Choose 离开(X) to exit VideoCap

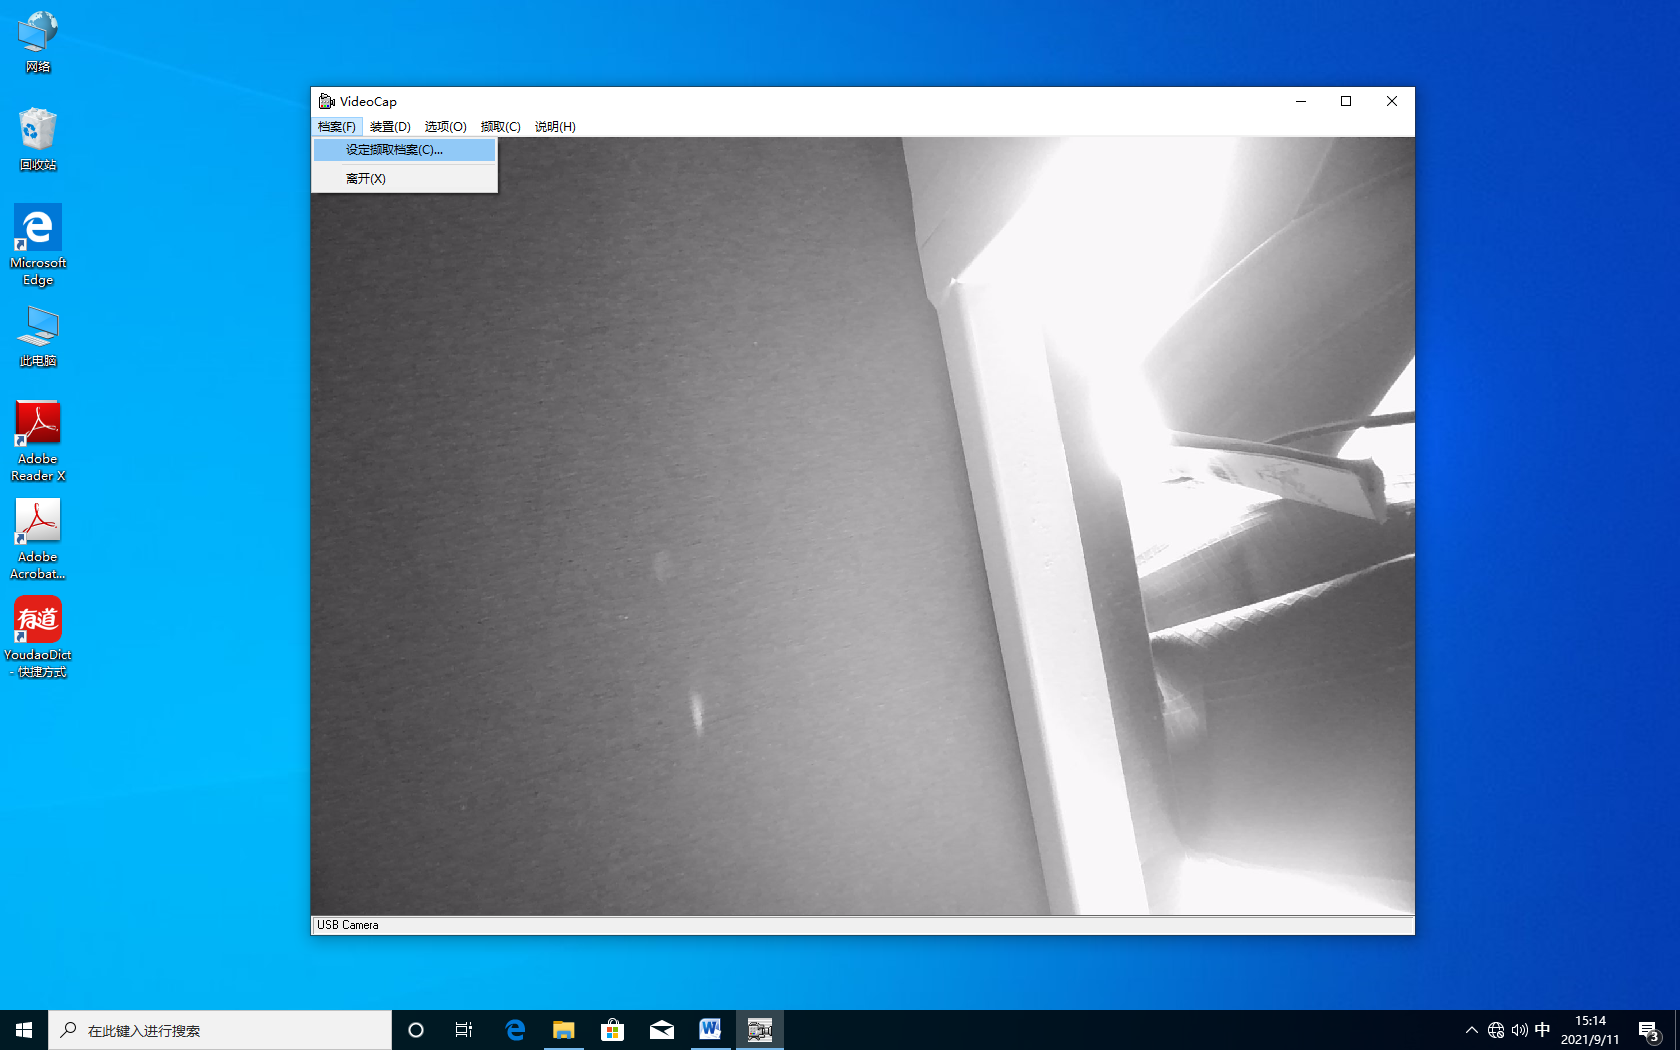pyautogui.click(x=404, y=179)
